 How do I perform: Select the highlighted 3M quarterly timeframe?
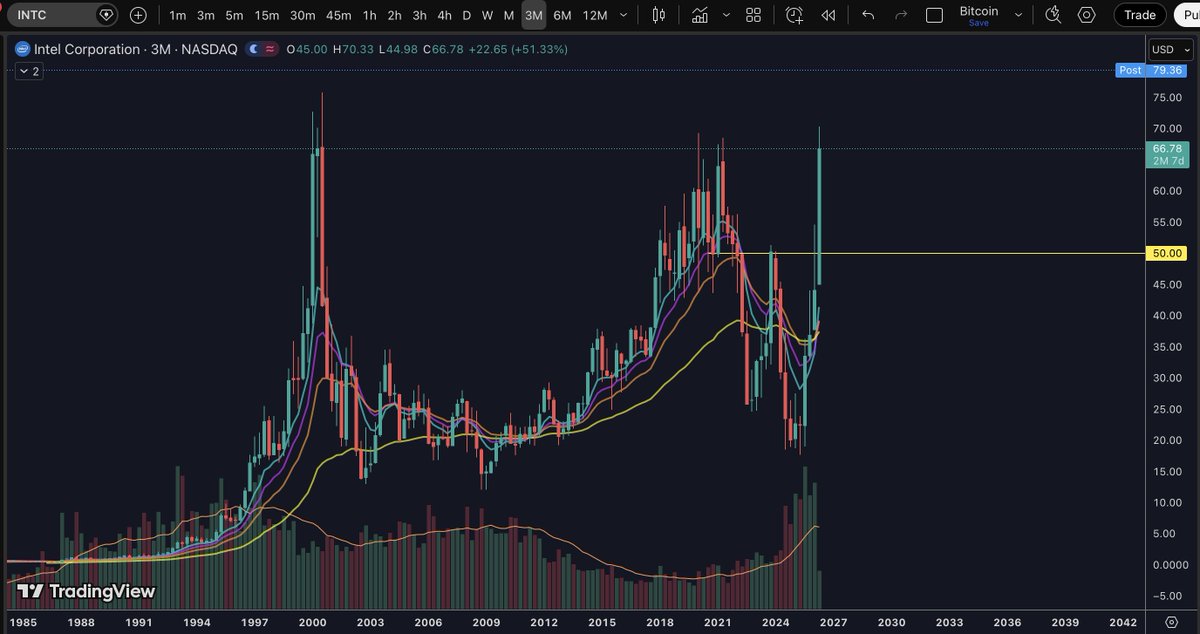(x=534, y=15)
